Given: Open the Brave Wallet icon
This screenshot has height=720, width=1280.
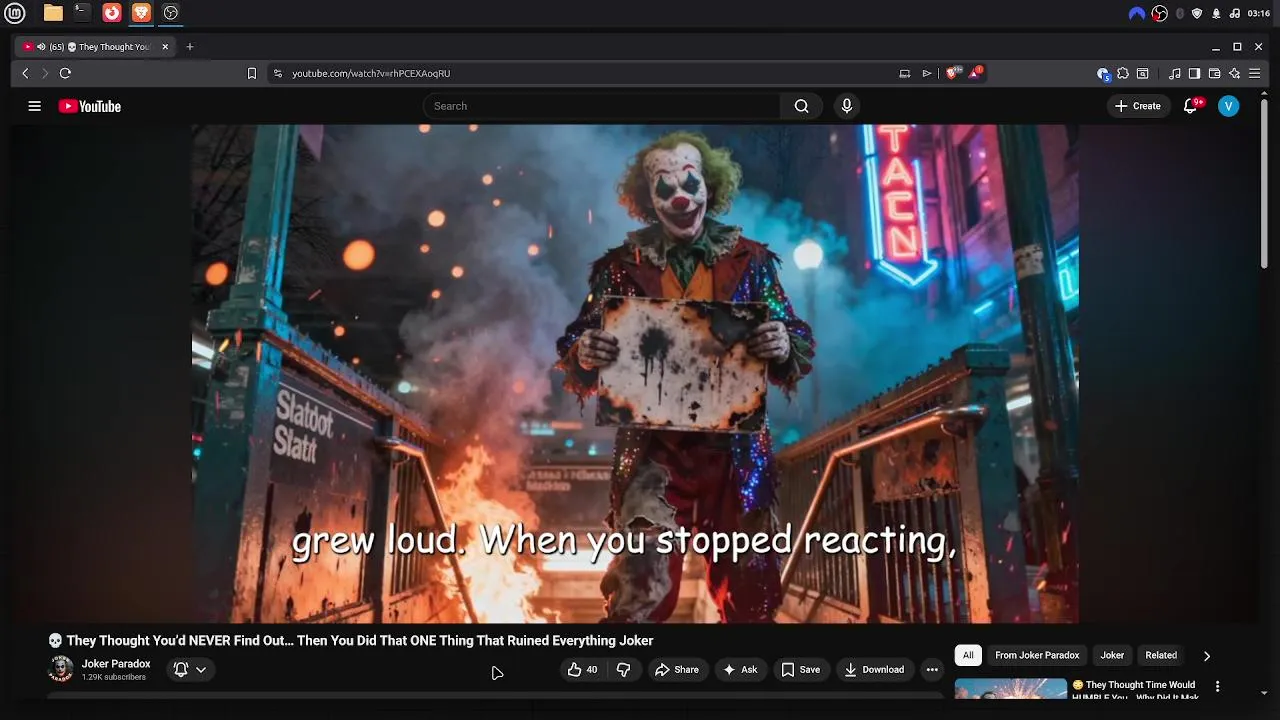Looking at the screenshot, I should coord(1214,73).
